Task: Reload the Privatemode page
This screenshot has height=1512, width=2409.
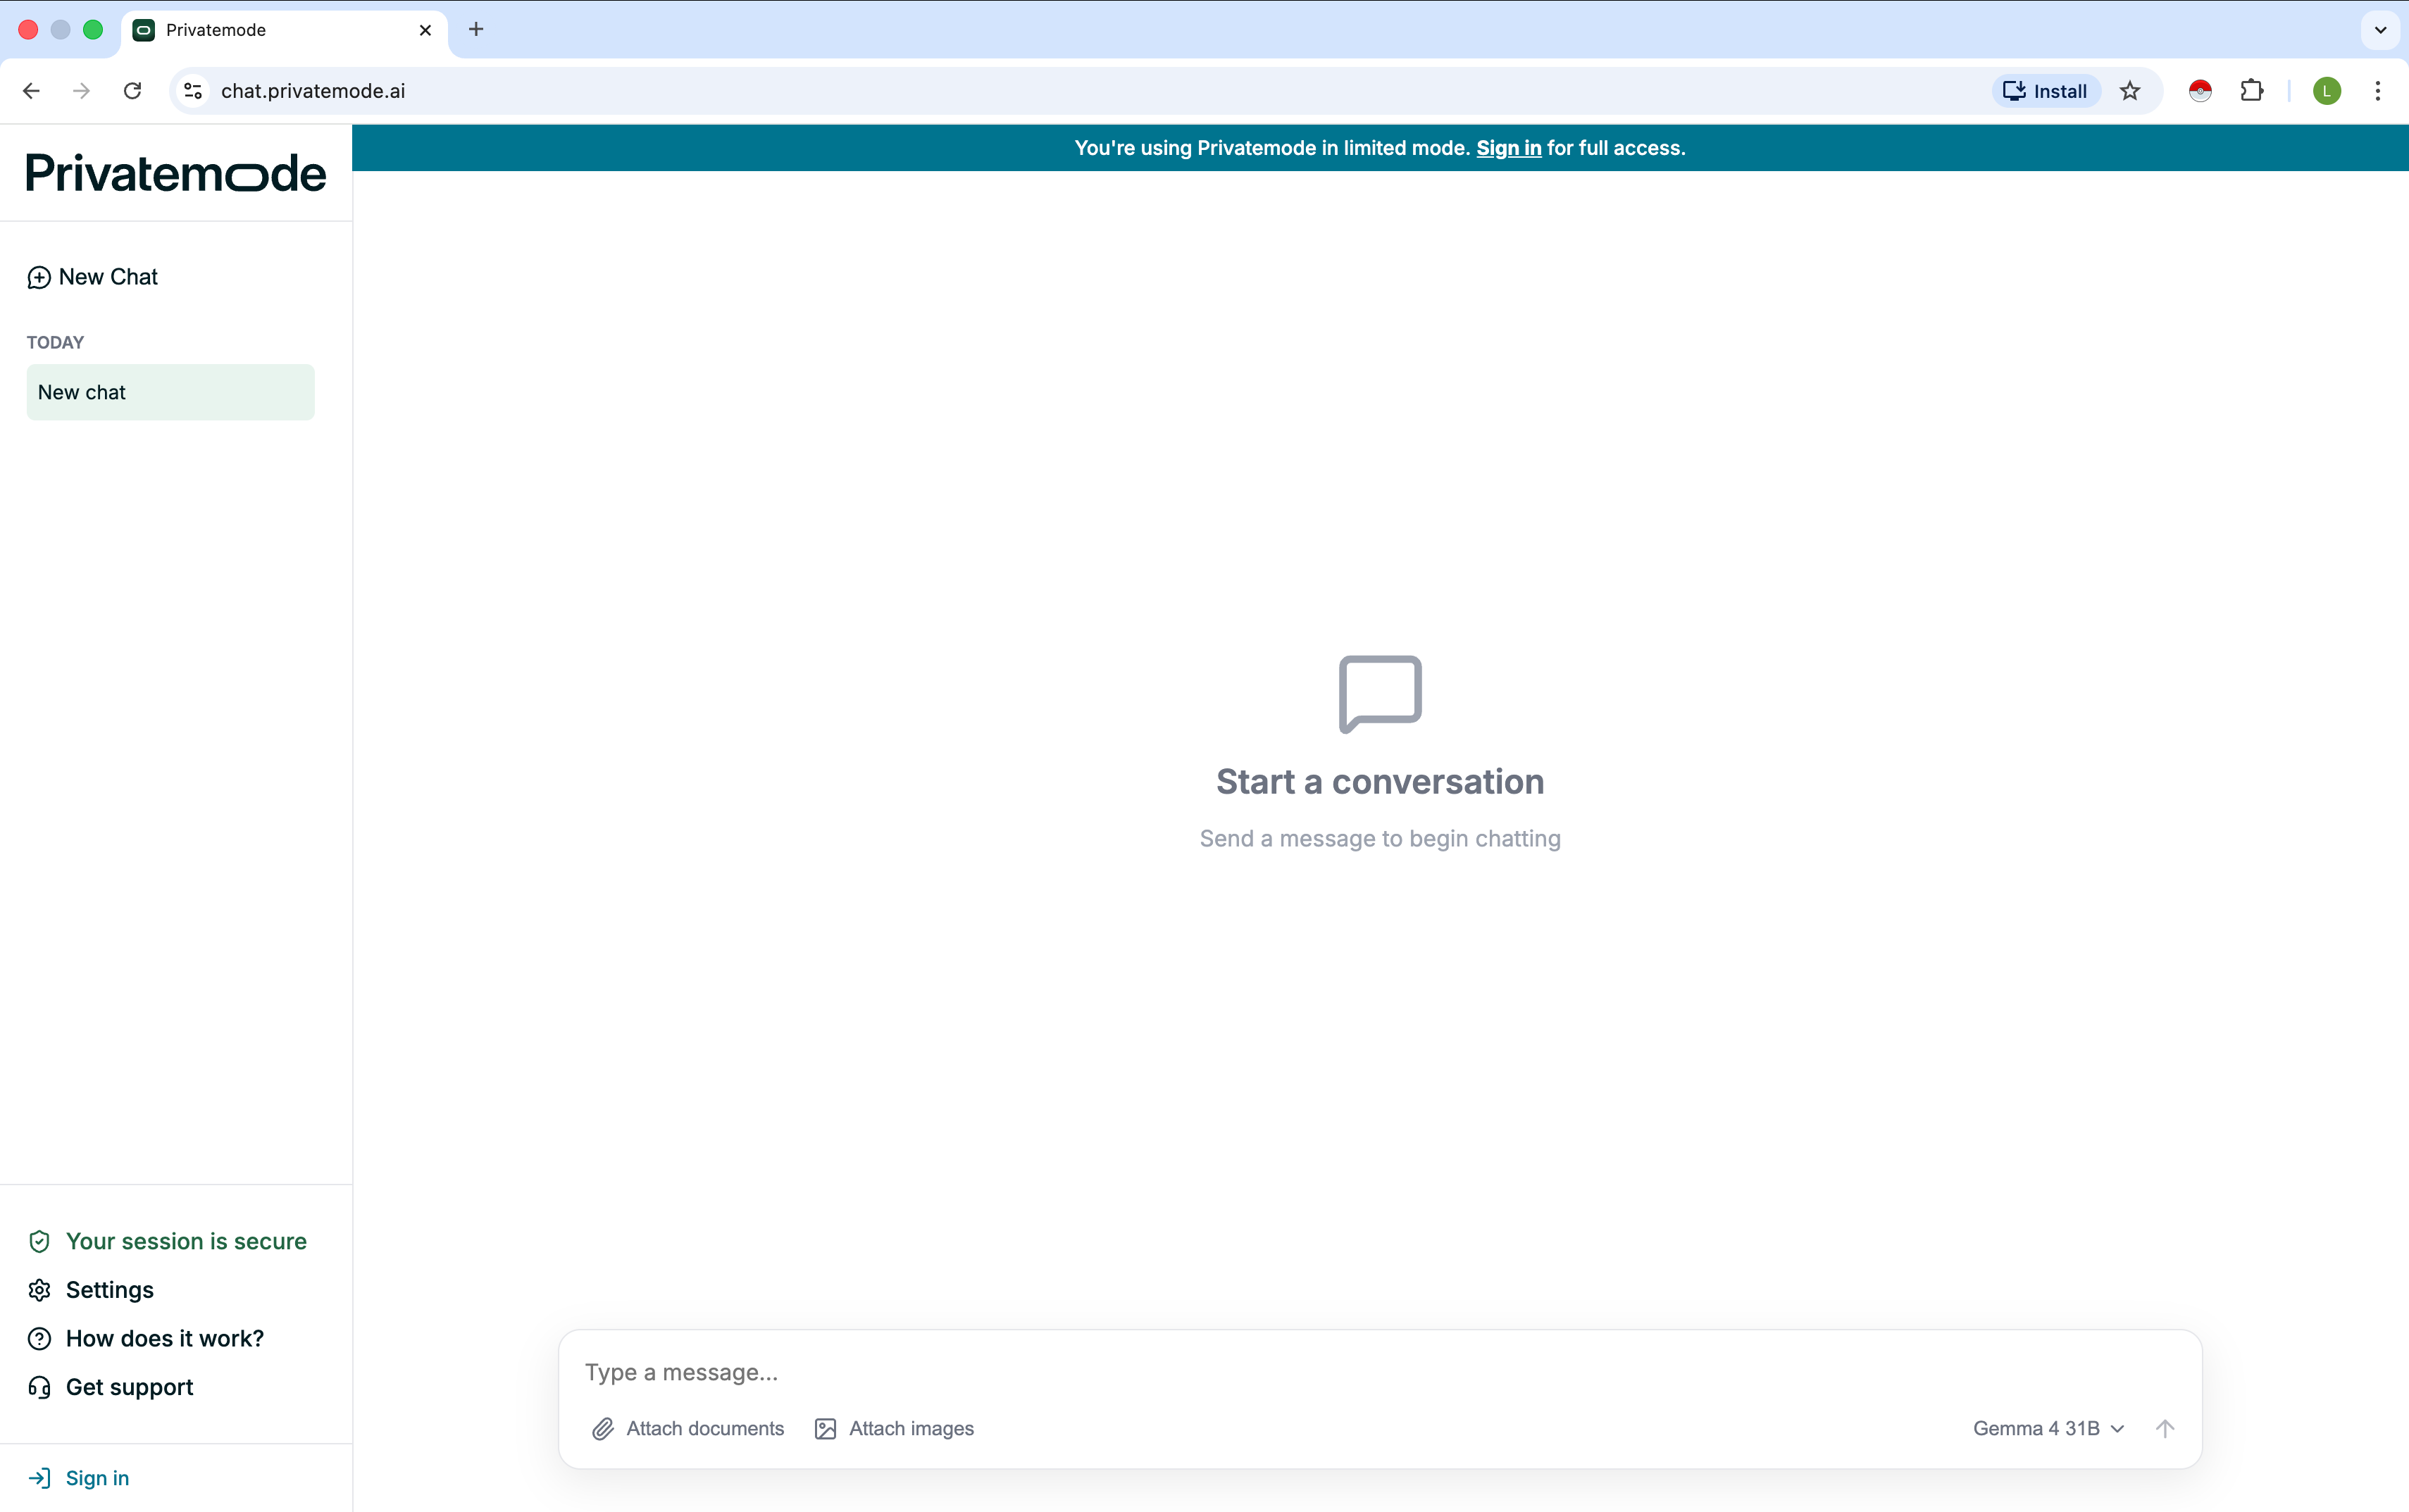Action: click(132, 91)
